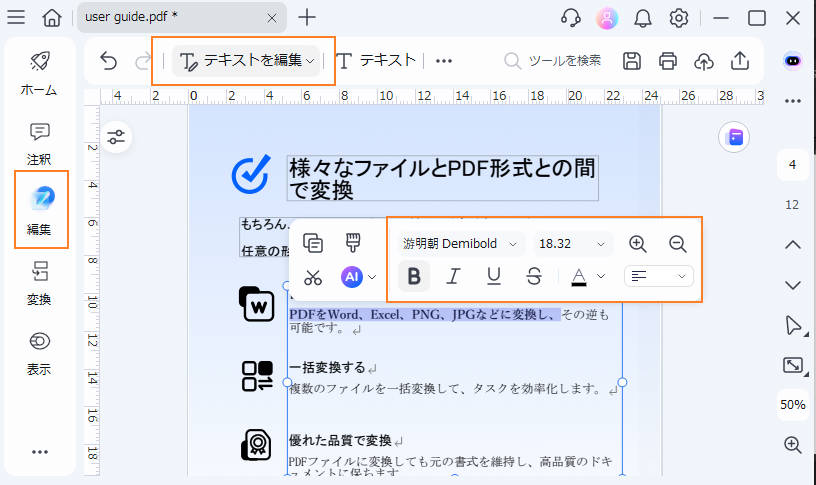The image size is (816, 485).
Task: Select the テキスト add text tool
Action: click(x=376, y=61)
